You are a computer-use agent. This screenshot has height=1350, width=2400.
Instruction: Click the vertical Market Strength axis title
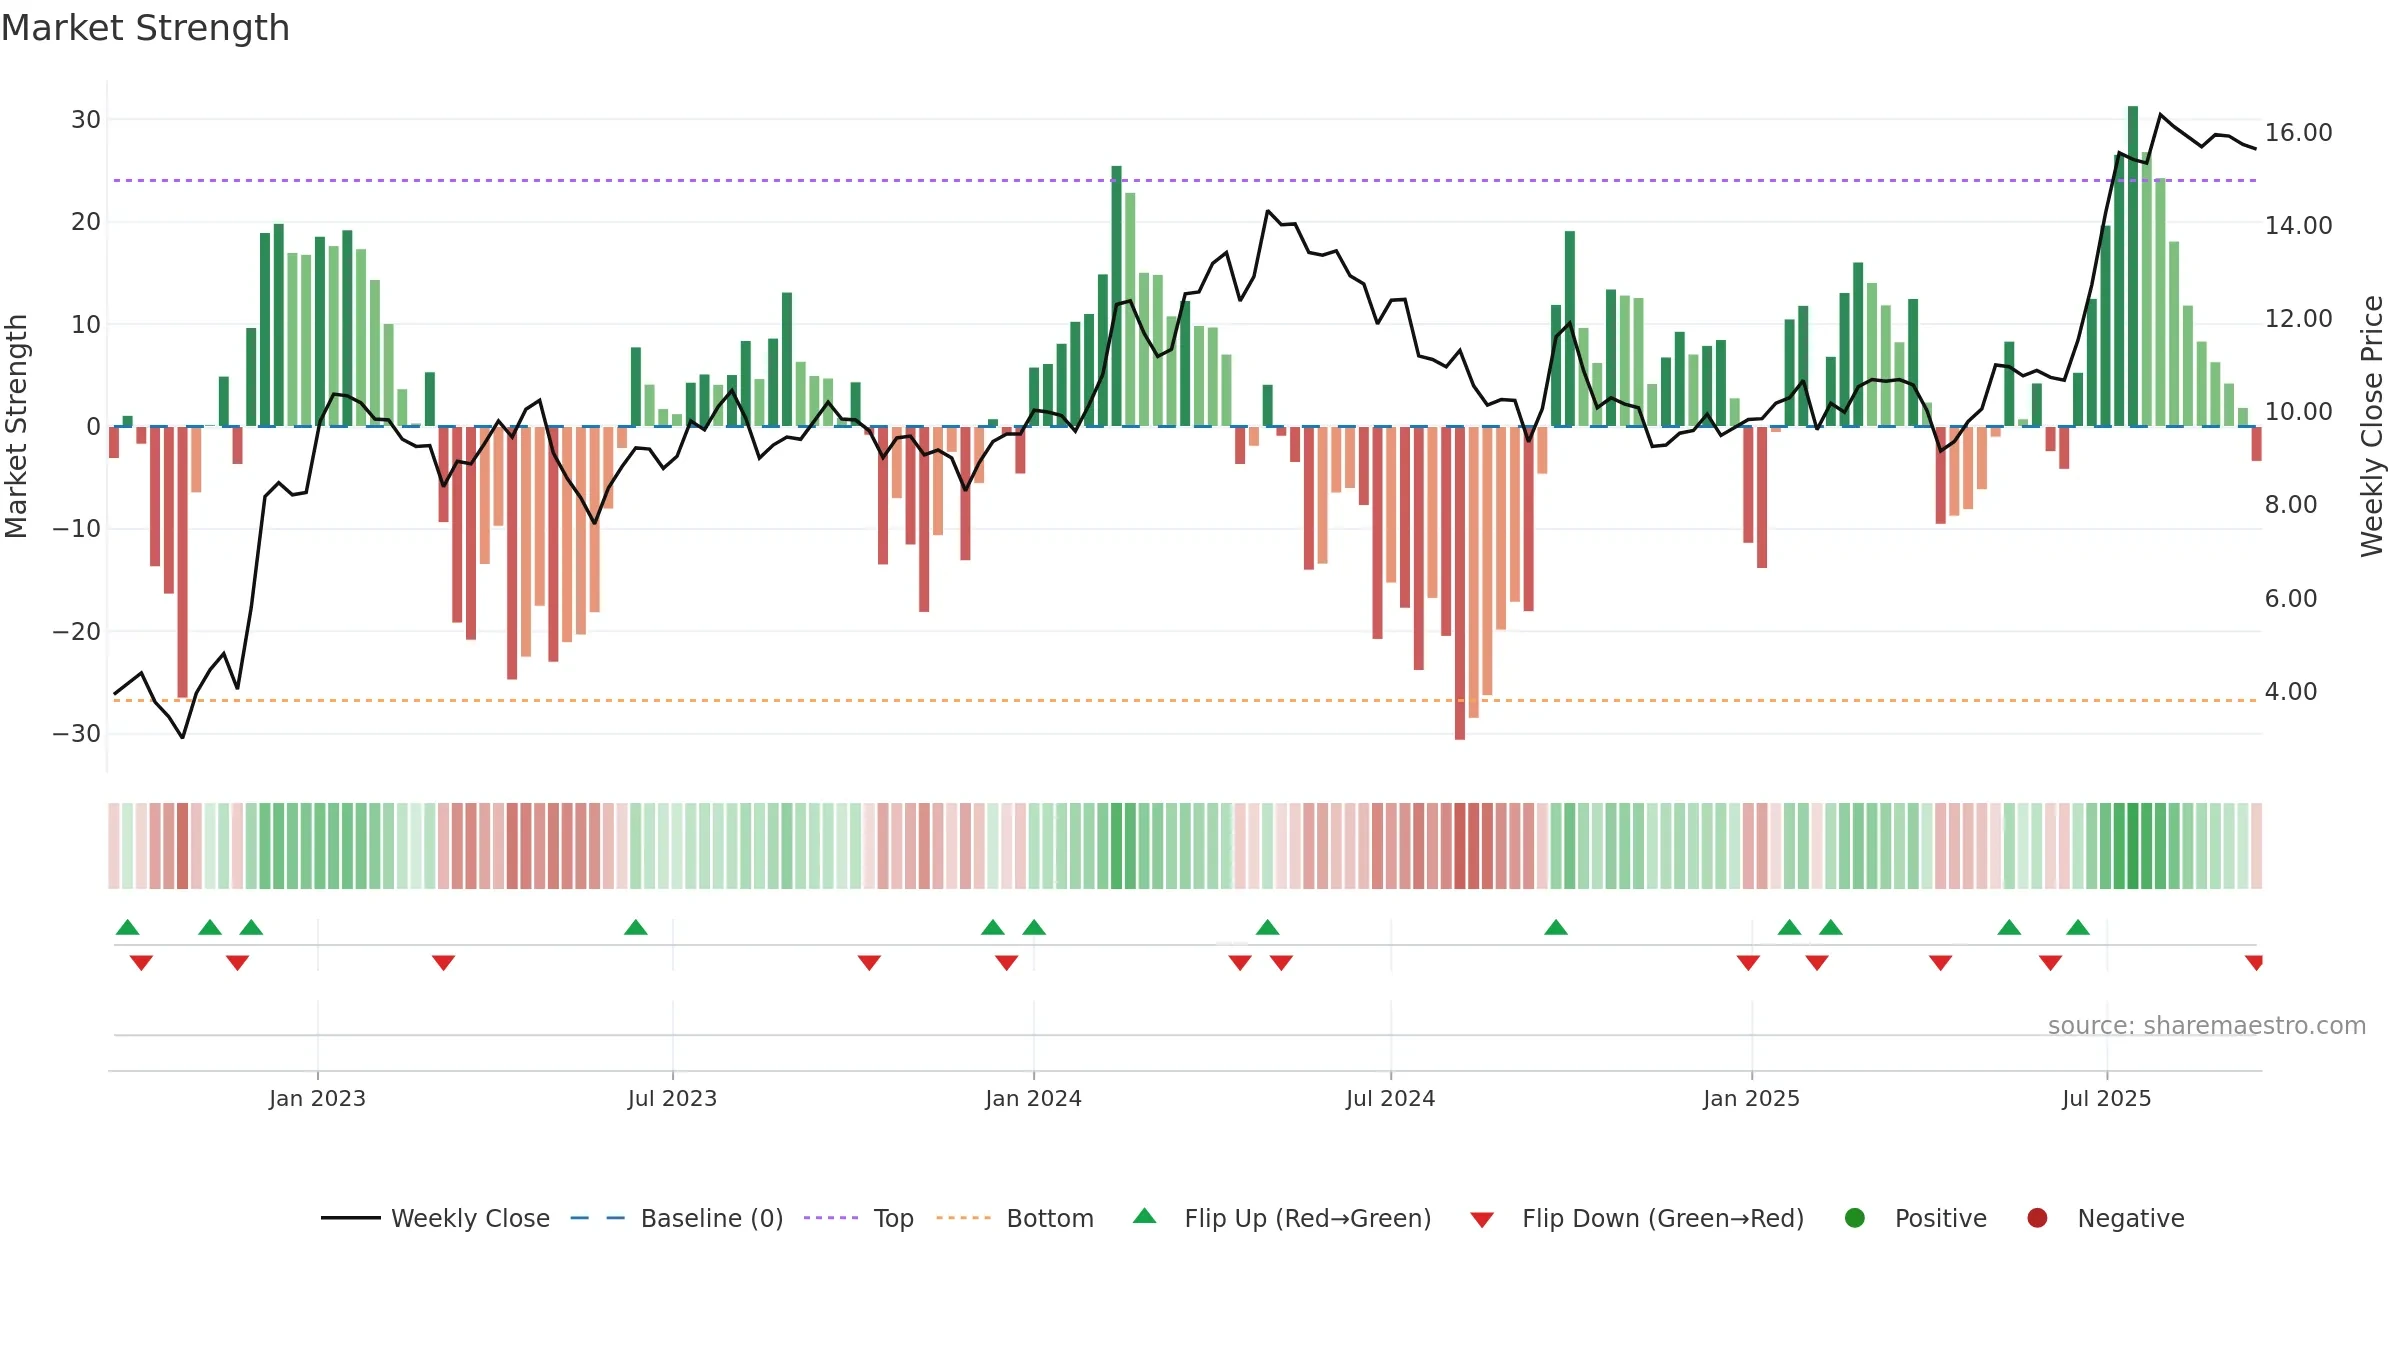tap(16, 426)
